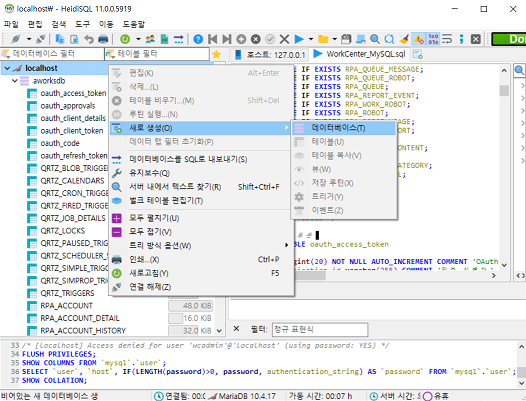
Task: Click the new query tab icon
Action: (x=418, y=54)
